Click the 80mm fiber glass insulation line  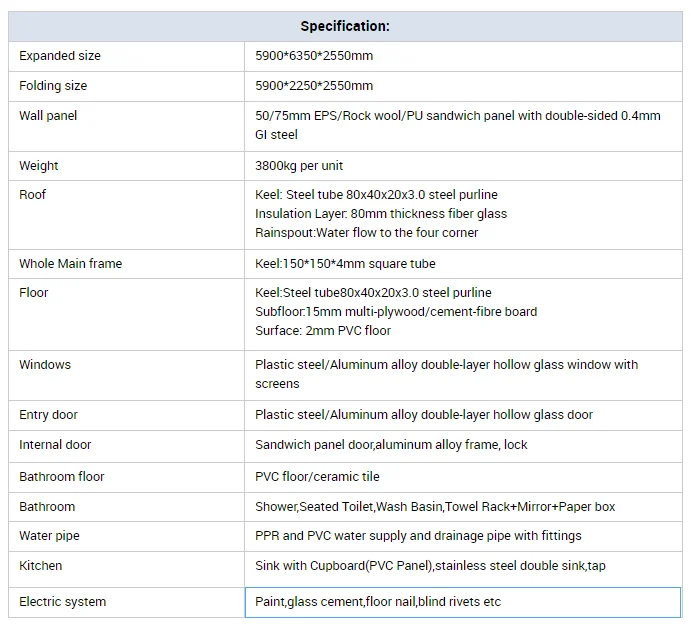(381, 214)
